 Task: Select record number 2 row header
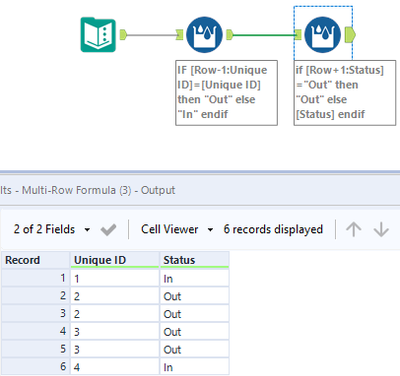[x=35, y=296]
